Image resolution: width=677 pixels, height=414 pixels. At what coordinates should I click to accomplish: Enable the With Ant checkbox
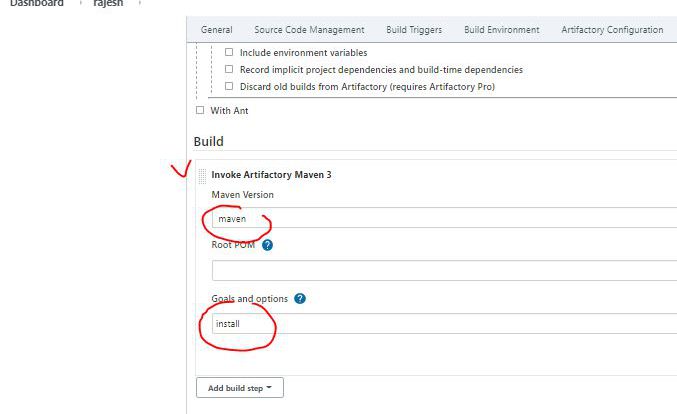coord(200,110)
